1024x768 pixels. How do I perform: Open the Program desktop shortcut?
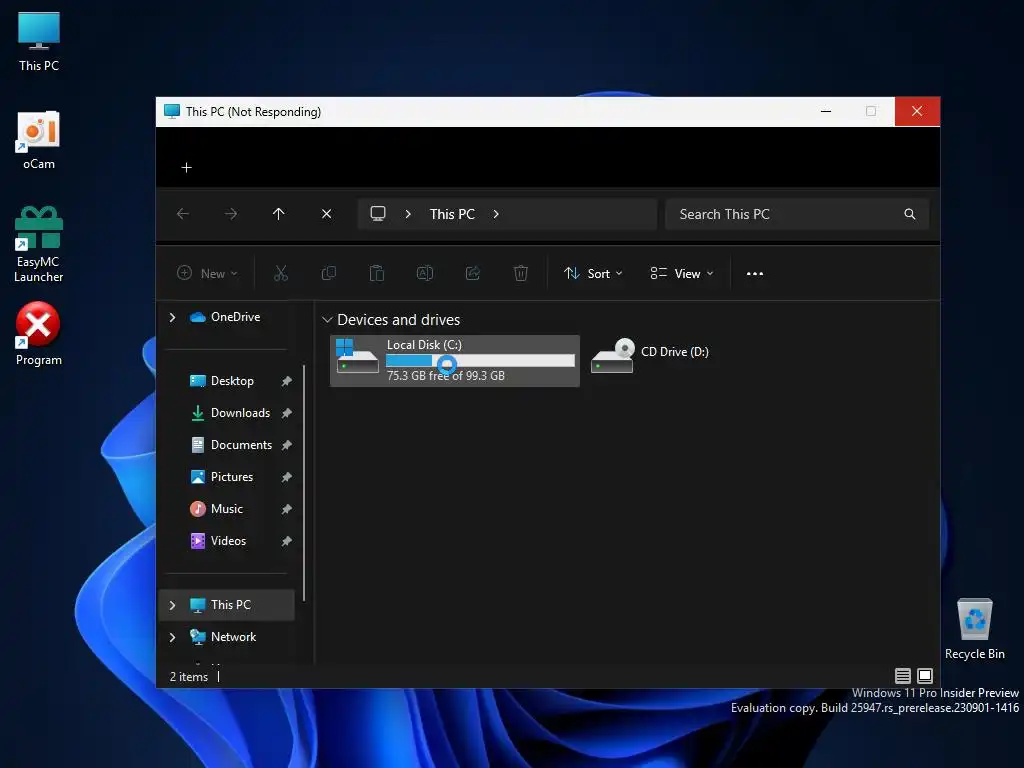39,334
